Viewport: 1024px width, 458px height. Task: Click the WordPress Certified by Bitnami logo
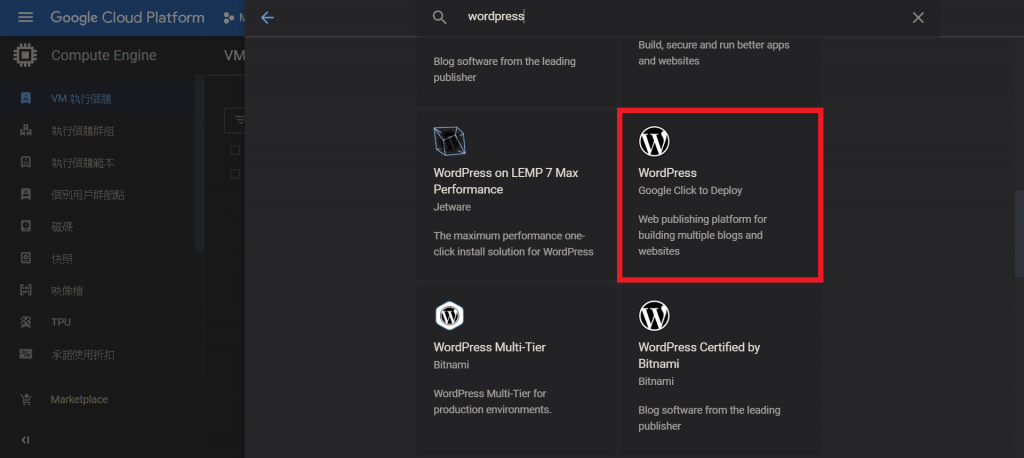(x=654, y=316)
